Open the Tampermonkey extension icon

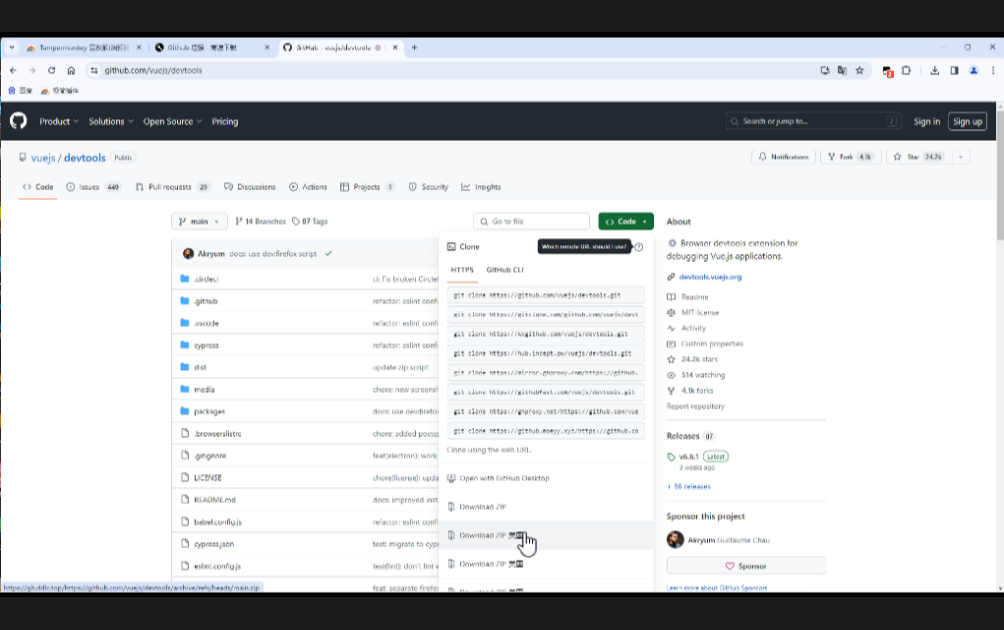click(887, 71)
